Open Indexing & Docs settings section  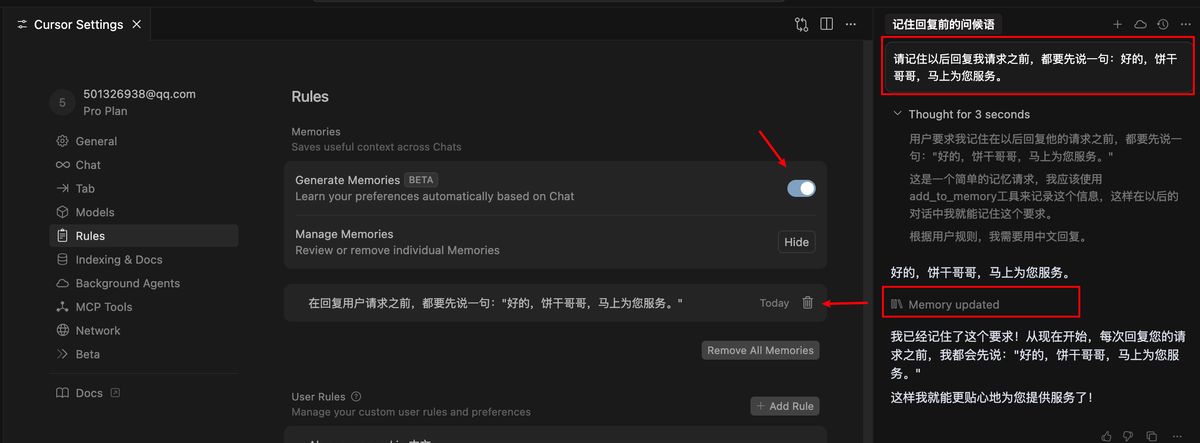coord(143,259)
